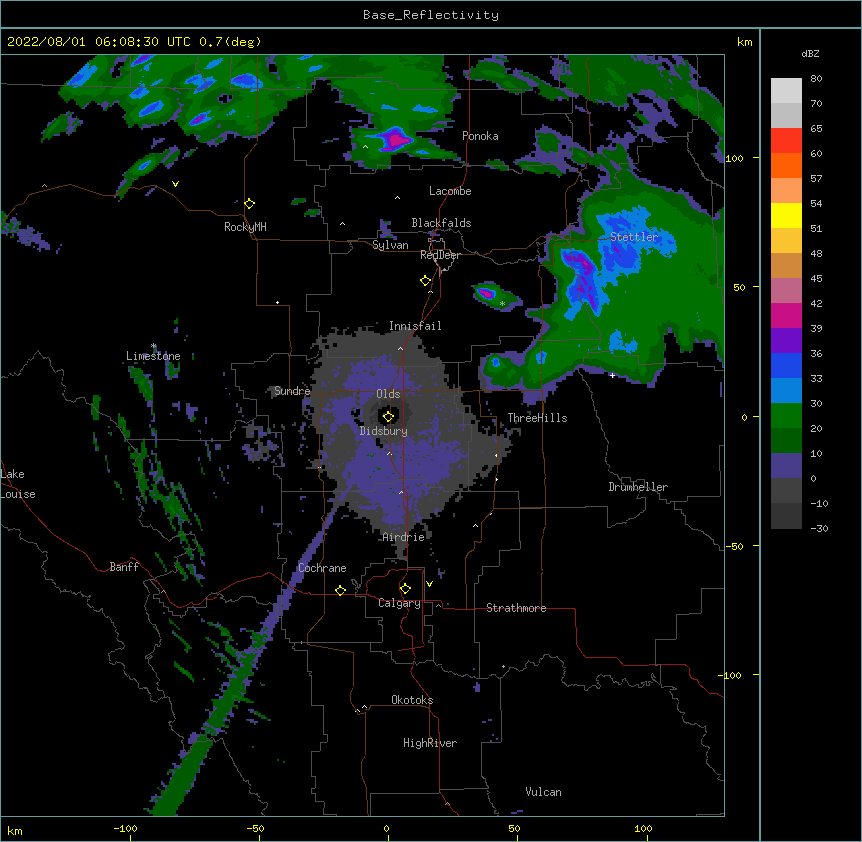
Task: Click the Okotoks label
Action: (x=412, y=700)
